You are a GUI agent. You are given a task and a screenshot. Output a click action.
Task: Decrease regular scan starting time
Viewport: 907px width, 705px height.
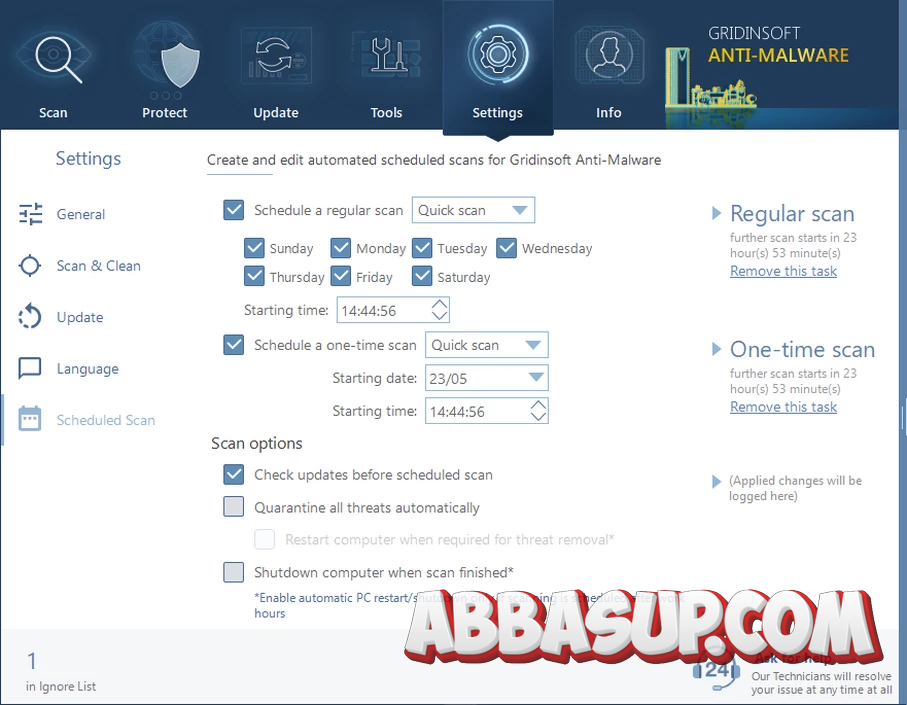click(x=440, y=315)
